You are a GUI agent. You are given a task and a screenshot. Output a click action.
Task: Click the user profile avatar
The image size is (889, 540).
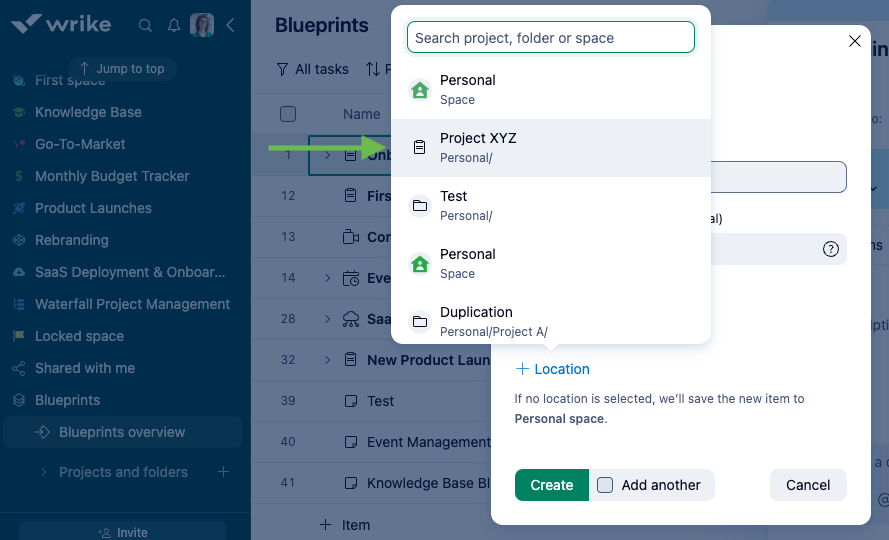tap(202, 25)
